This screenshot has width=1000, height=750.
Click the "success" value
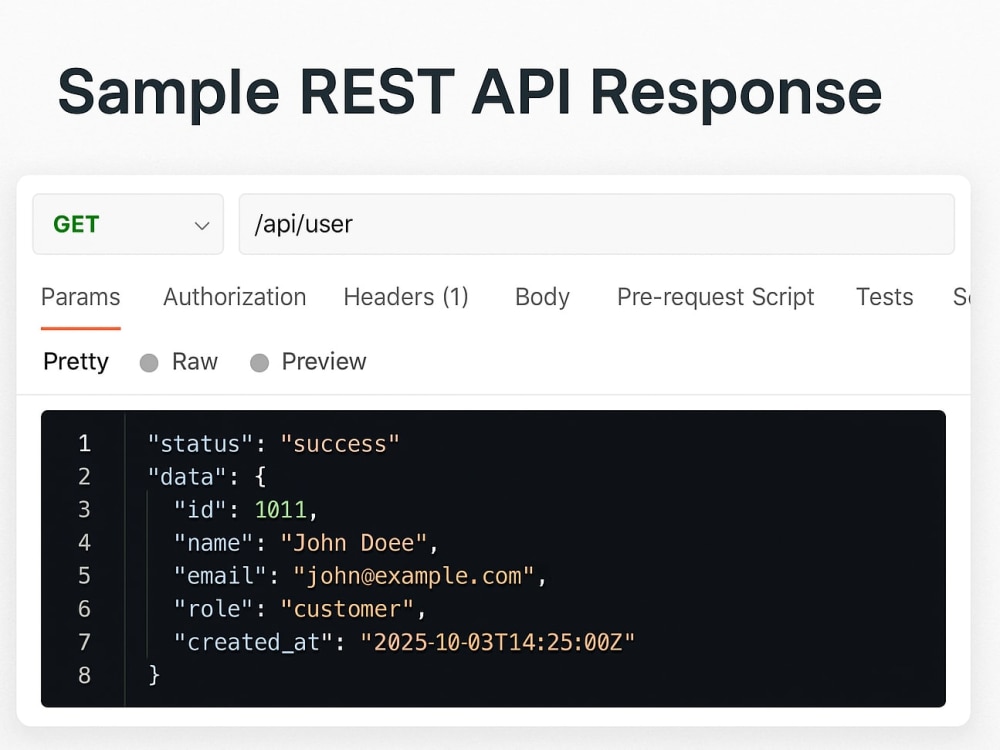click(340, 444)
